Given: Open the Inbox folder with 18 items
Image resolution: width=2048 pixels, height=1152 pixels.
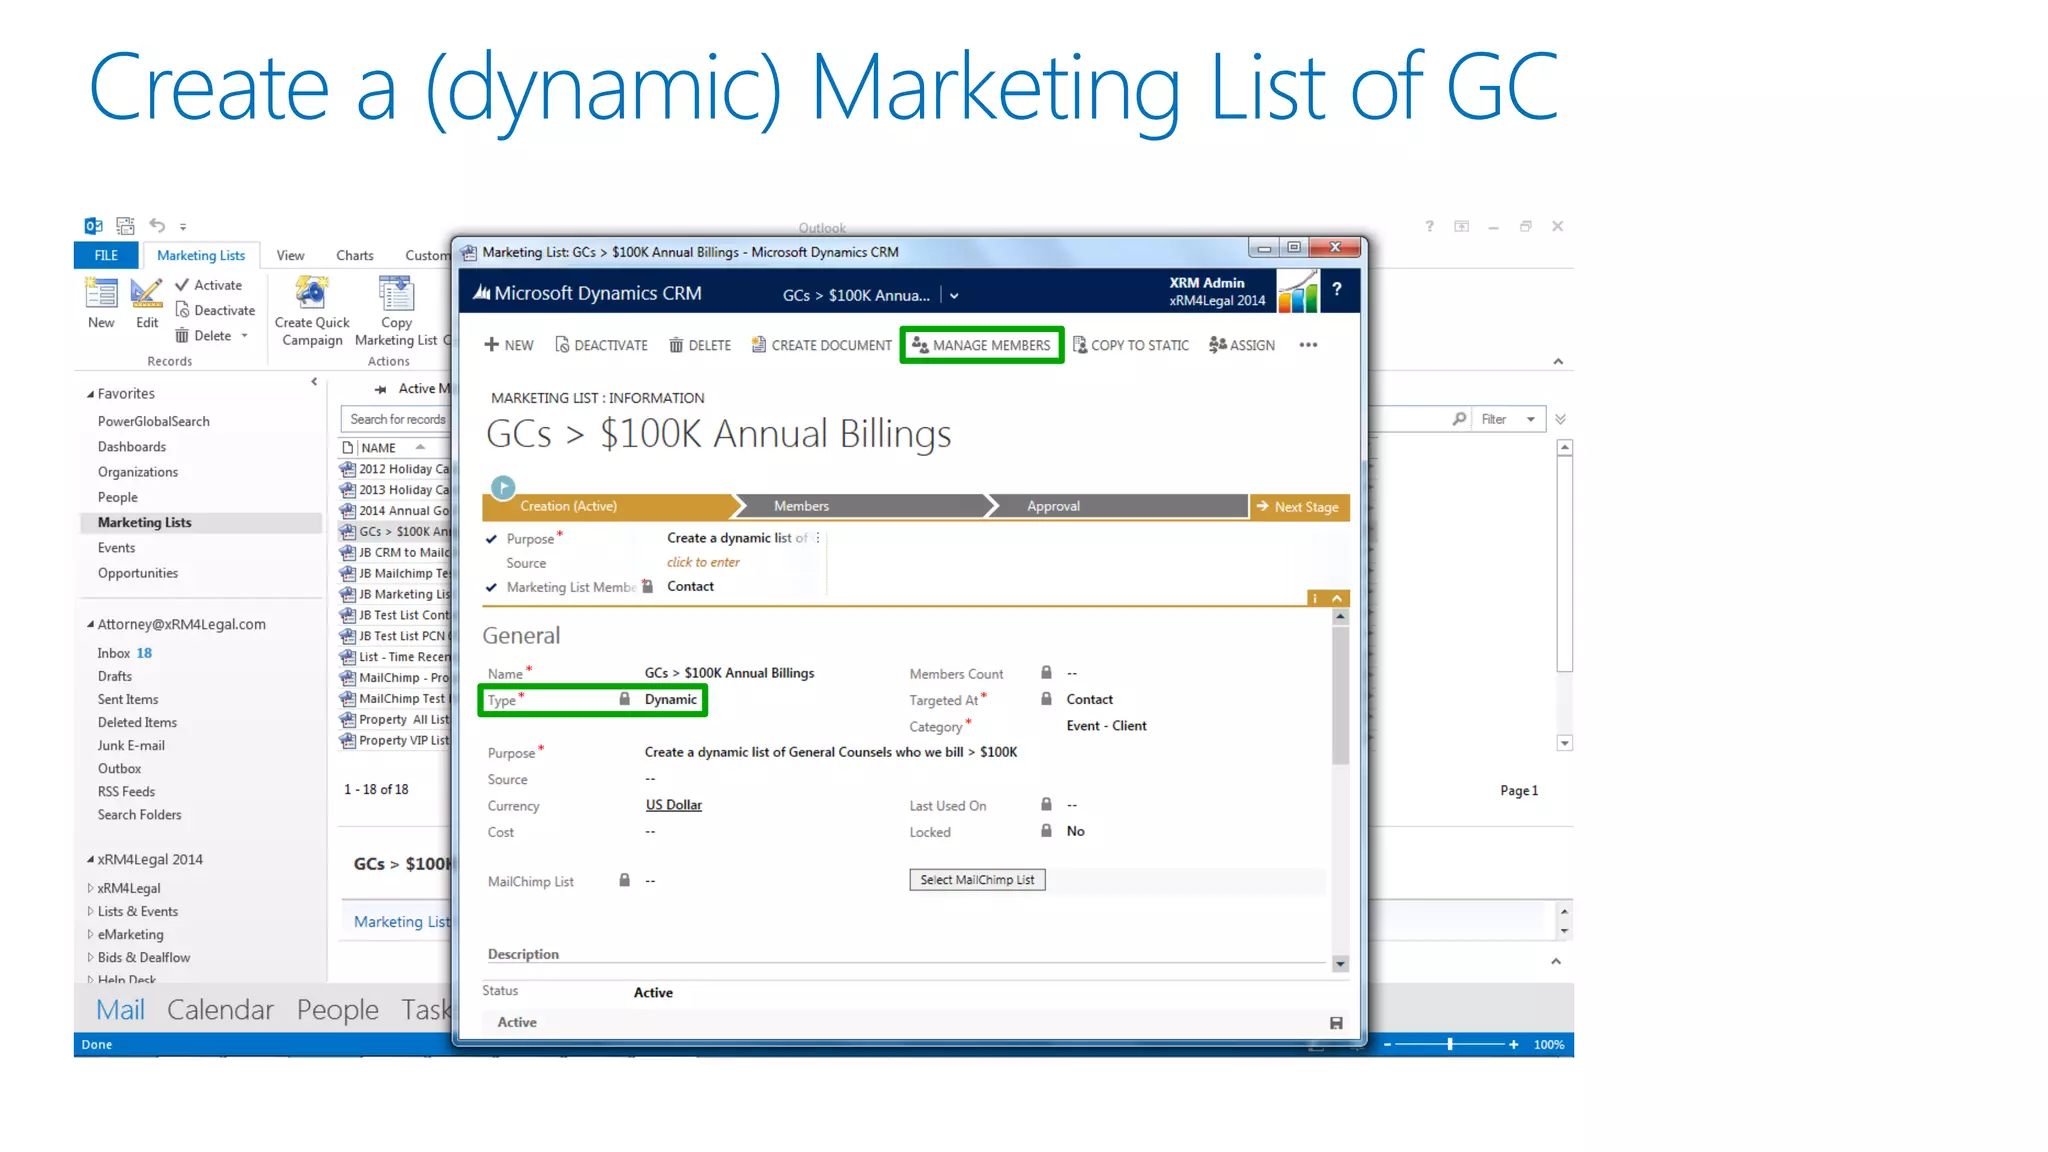Looking at the screenshot, I should (x=124, y=653).
